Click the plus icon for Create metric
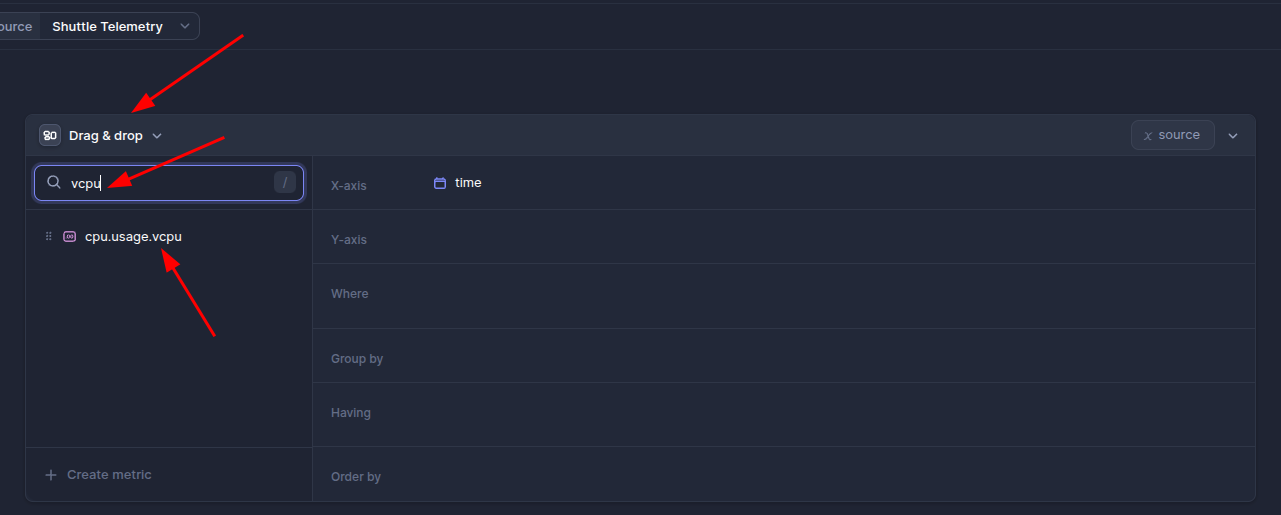1281x515 pixels. [x=51, y=475]
